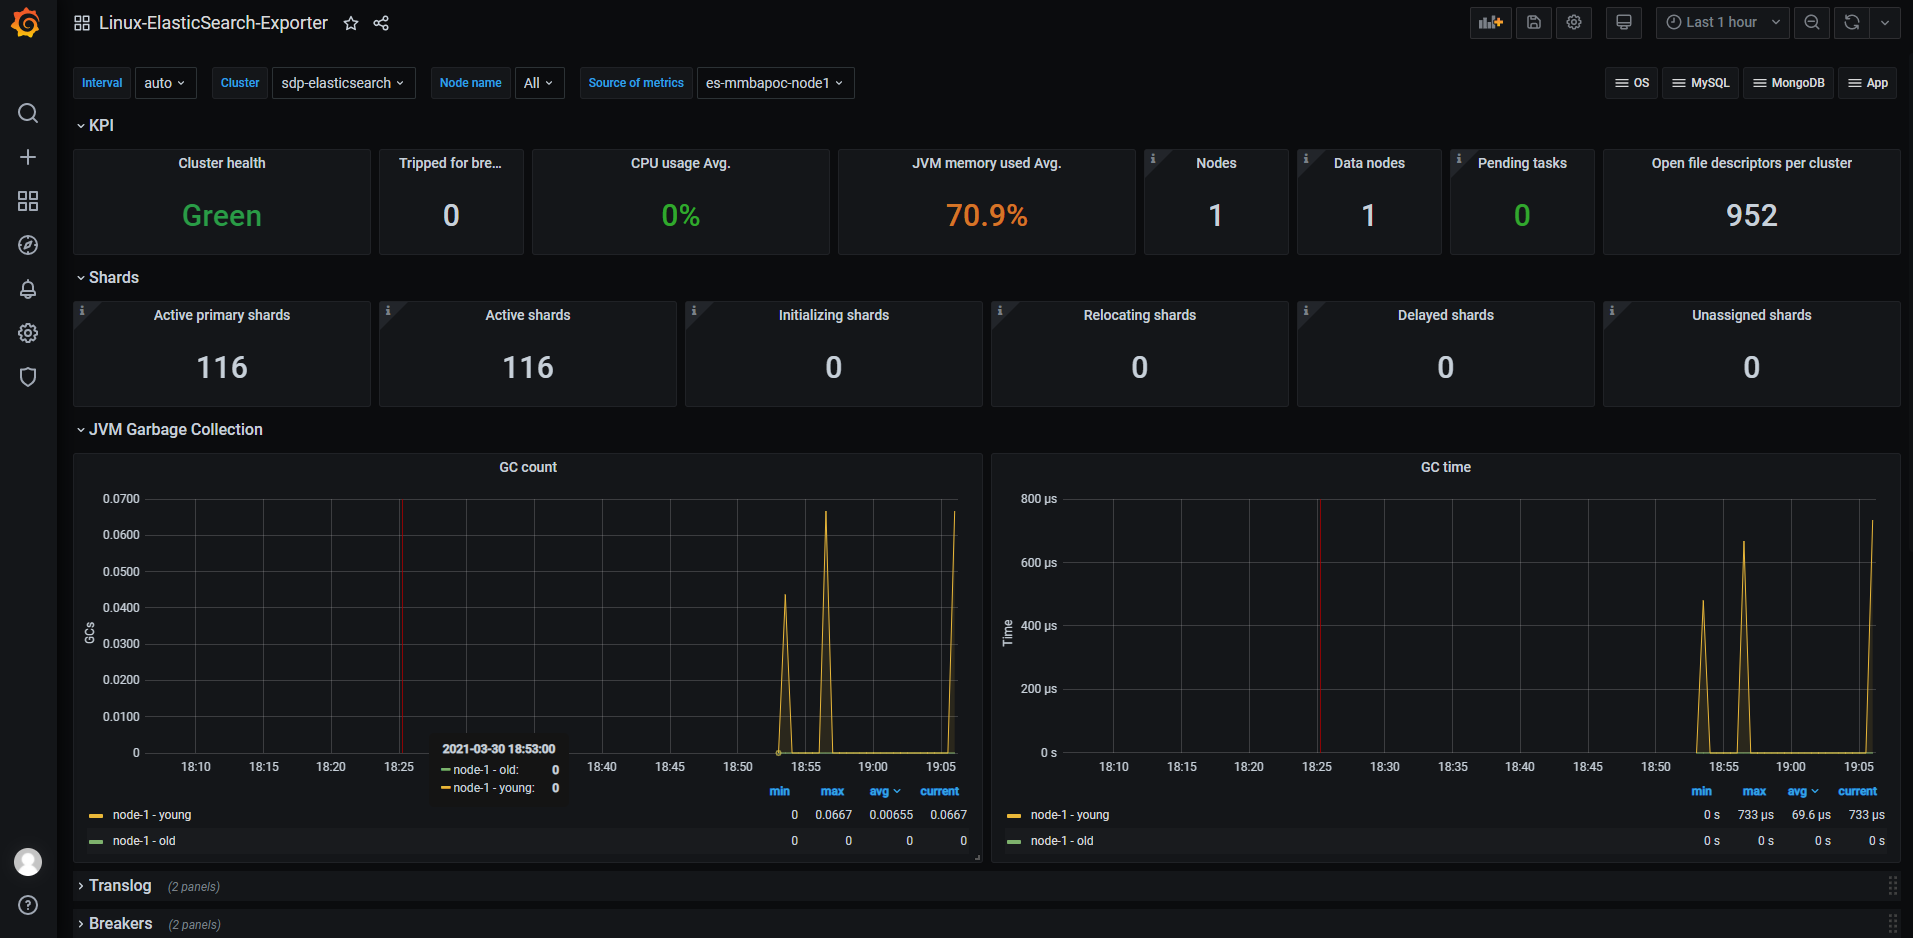
Task: Toggle node-1 - young series in GC count legend
Action: point(152,815)
